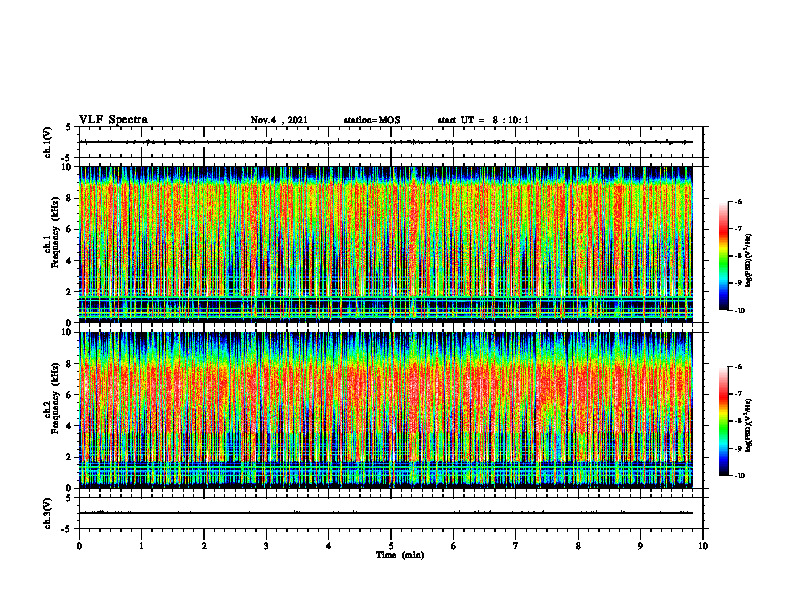Click the "-6" label on ch.2 colorbar
Viewport: 792px width, 612px height.
click(x=738, y=367)
